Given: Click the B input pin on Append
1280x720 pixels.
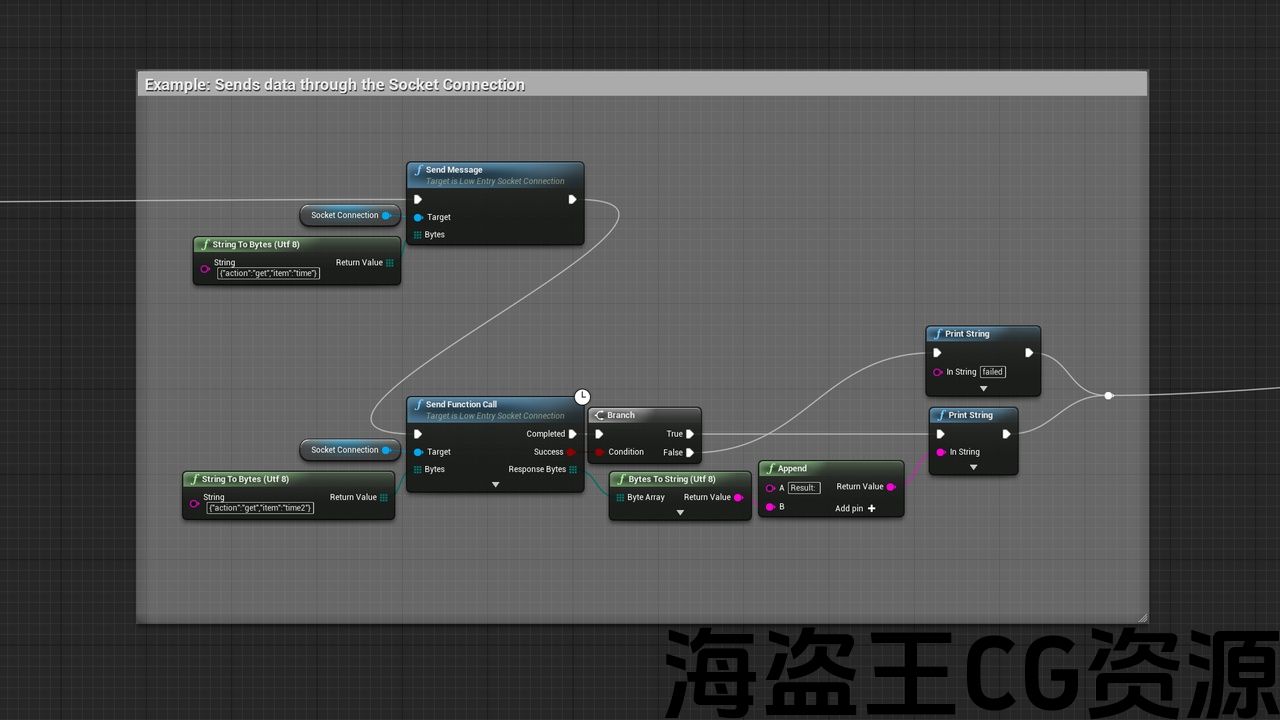Looking at the screenshot, I should pyautogui.click(x=769, y=508).
